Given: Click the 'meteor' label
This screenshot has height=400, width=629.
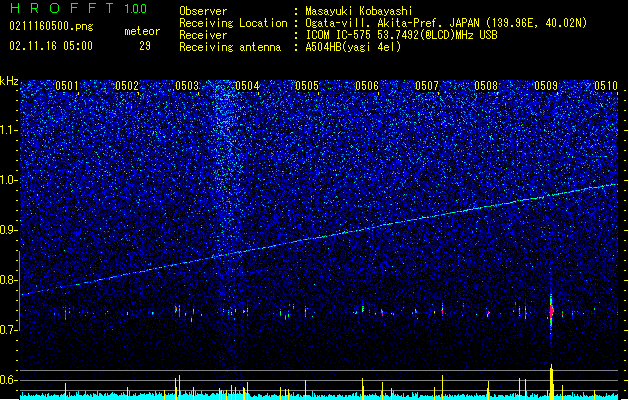Looking at the screenshot, I should click(x=142, y=31).
